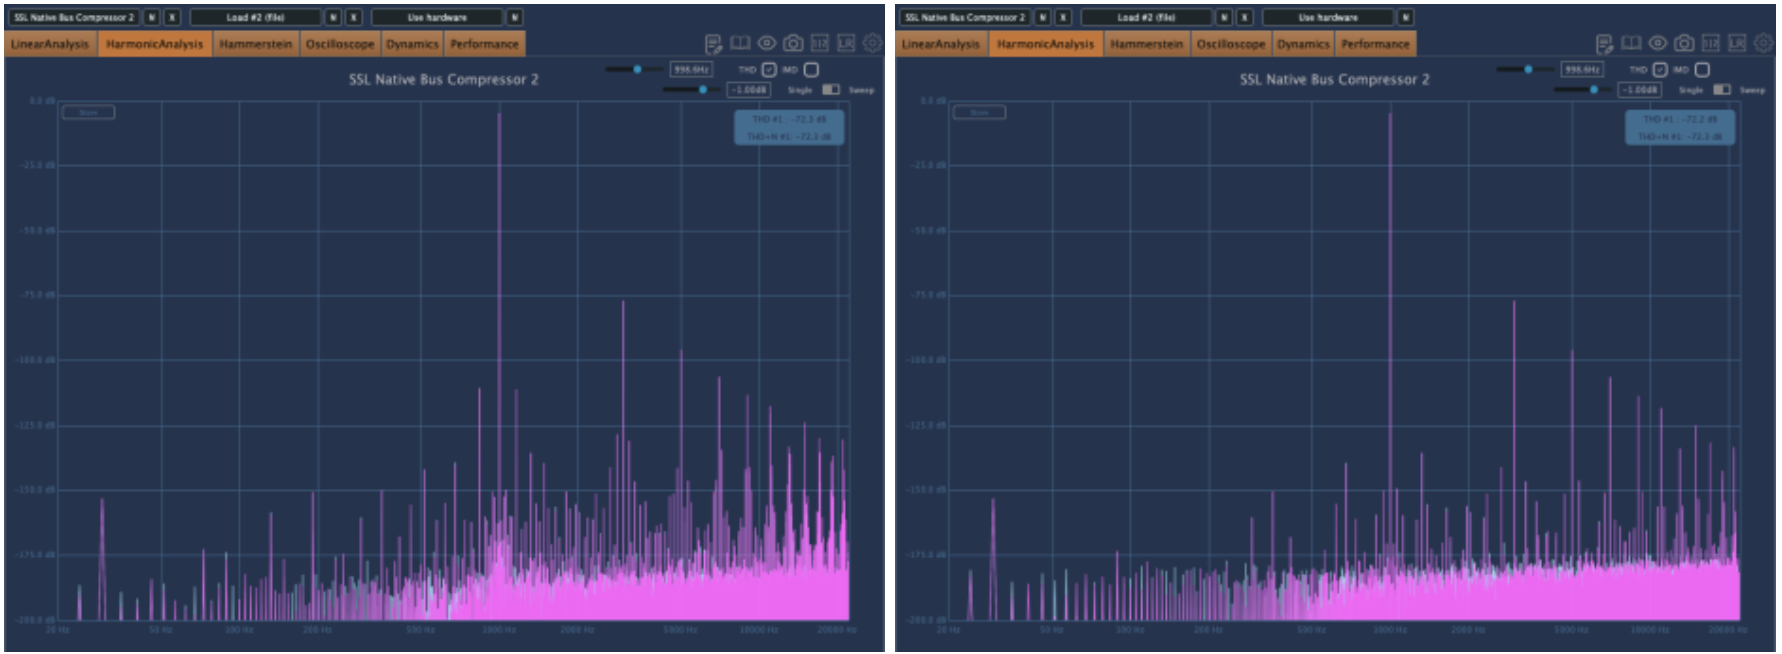The height and width of the screenshot is (654, 1782).
Task: Click the dB level slider in right window
Action: (1584, 90)
